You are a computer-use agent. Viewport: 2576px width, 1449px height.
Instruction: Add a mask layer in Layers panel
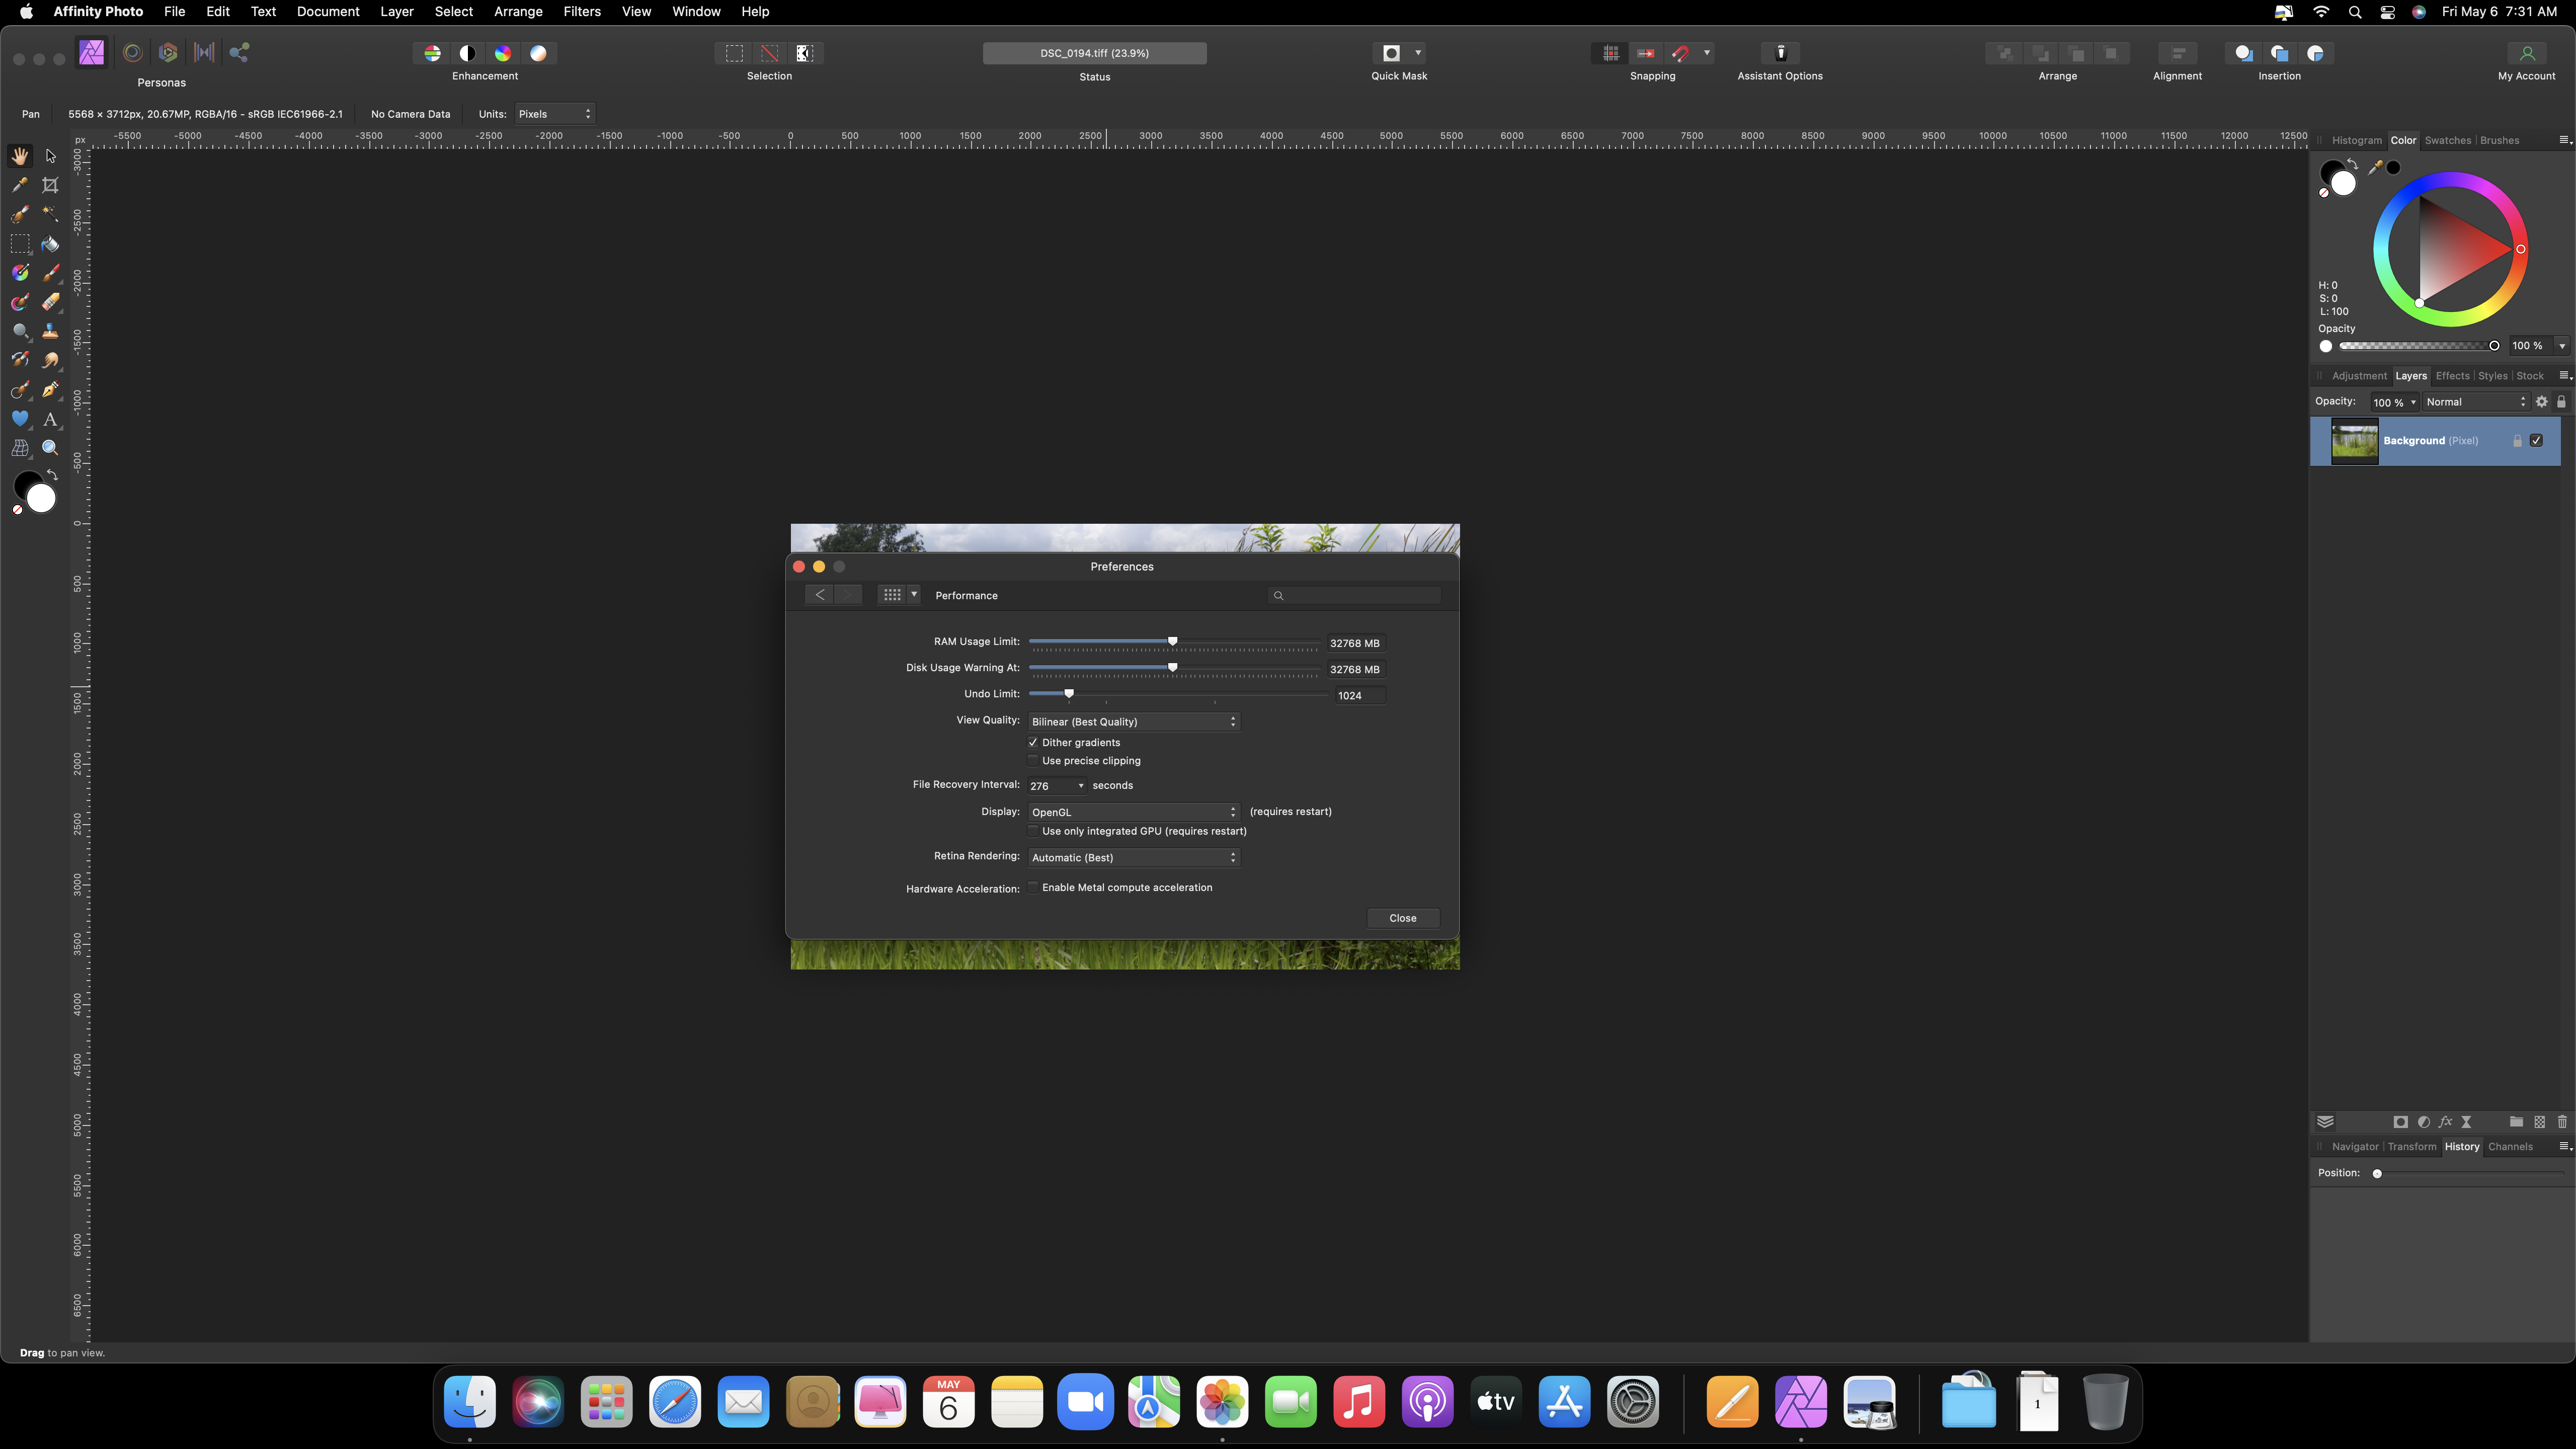2400,1122
